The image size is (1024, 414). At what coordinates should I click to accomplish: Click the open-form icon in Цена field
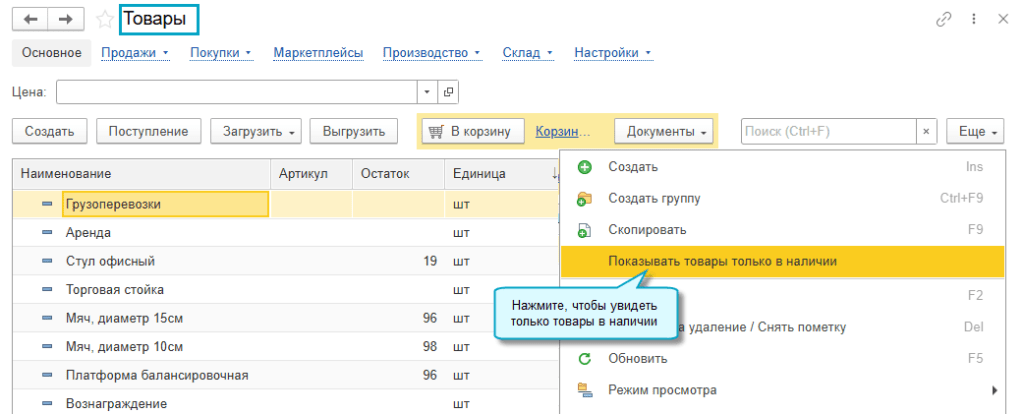coord(448,92)
